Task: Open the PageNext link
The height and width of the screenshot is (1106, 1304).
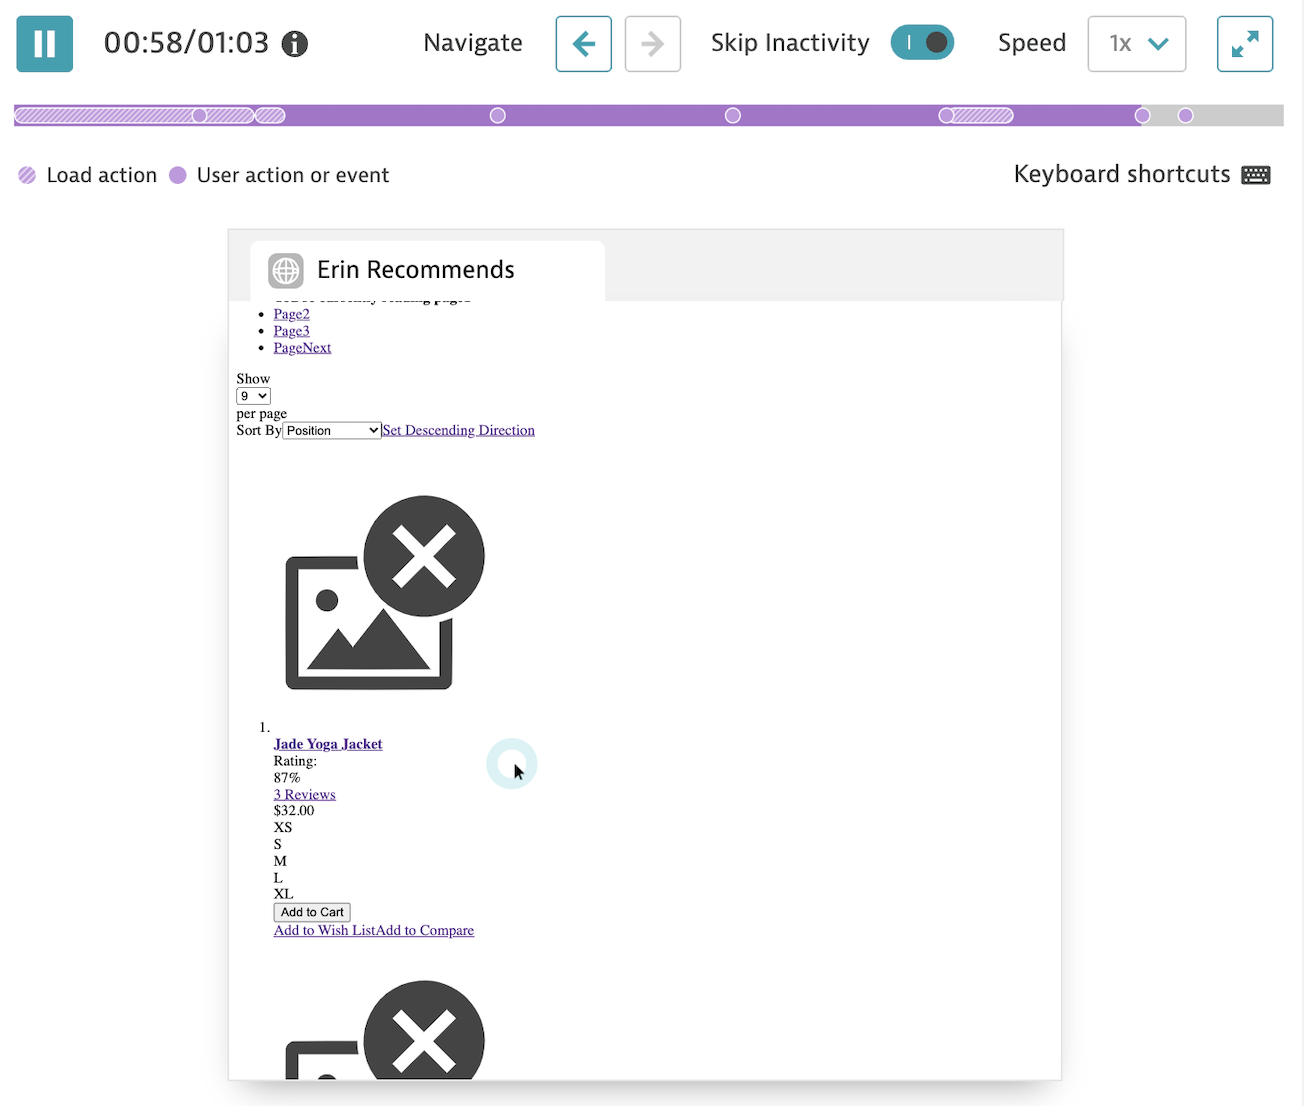Action: pos(302,348)
